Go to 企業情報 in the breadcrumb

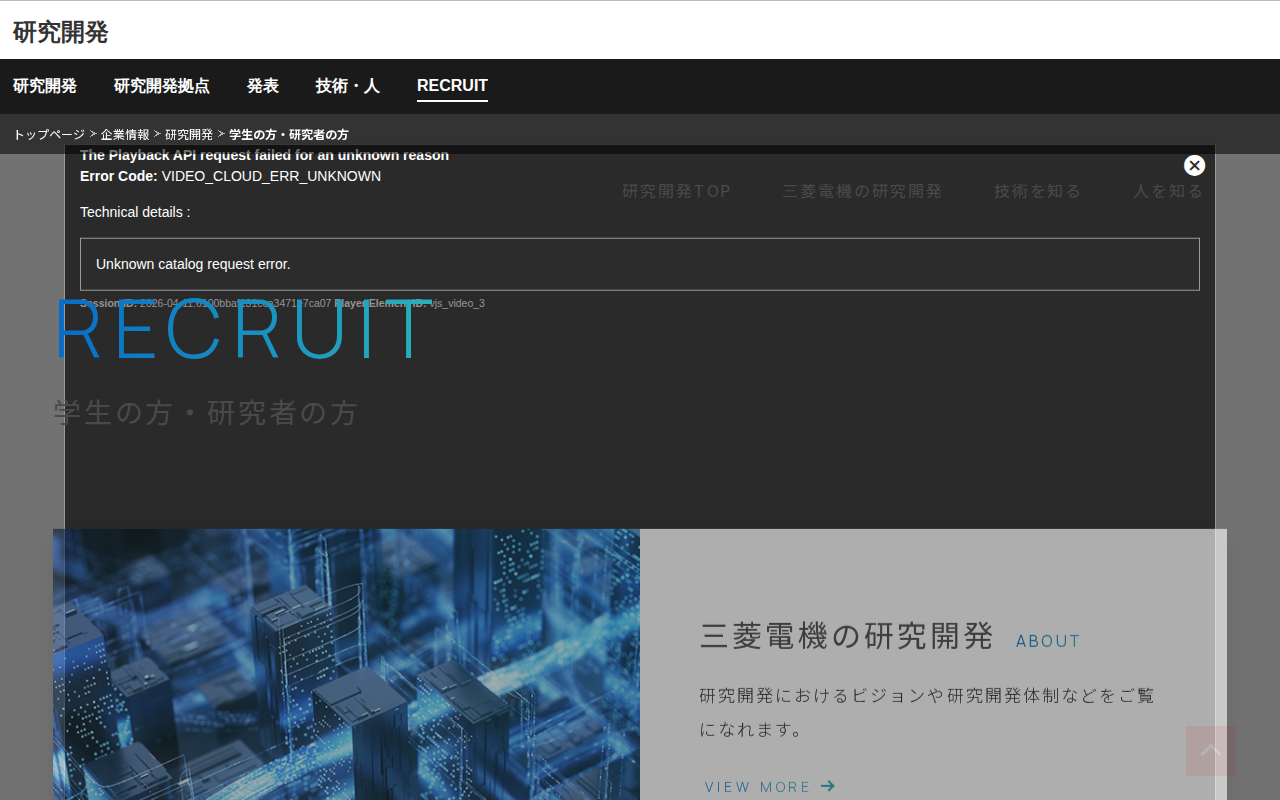(125, 134)
